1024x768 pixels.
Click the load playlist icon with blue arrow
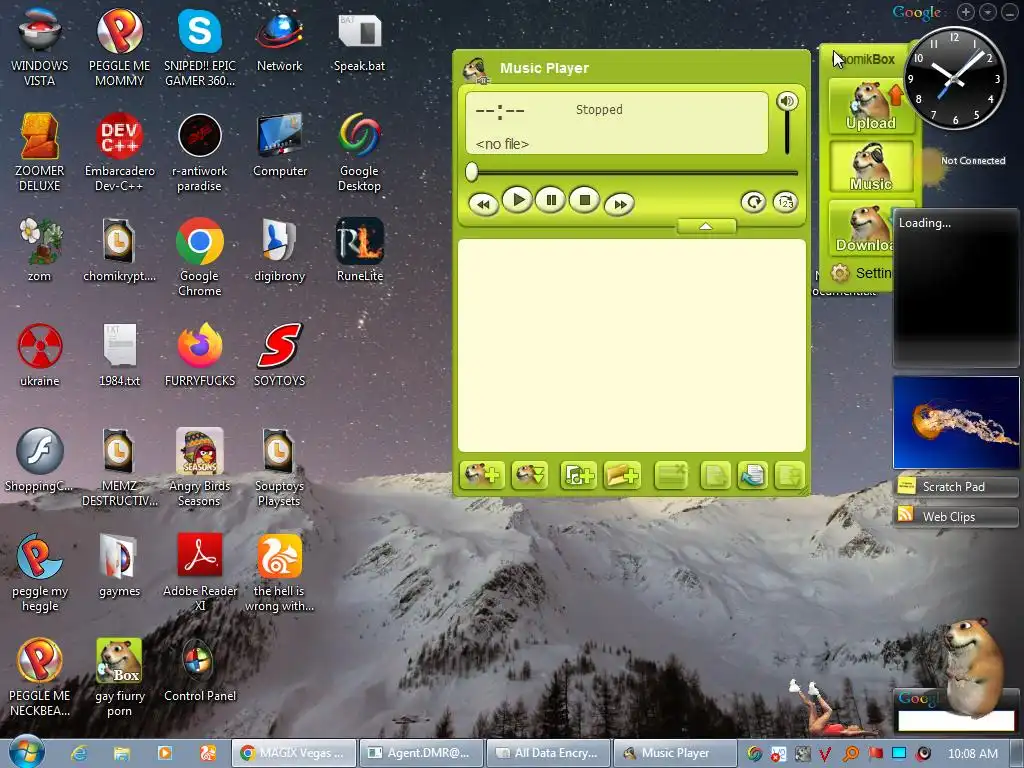pyautogui.click(x=752, y=475)
